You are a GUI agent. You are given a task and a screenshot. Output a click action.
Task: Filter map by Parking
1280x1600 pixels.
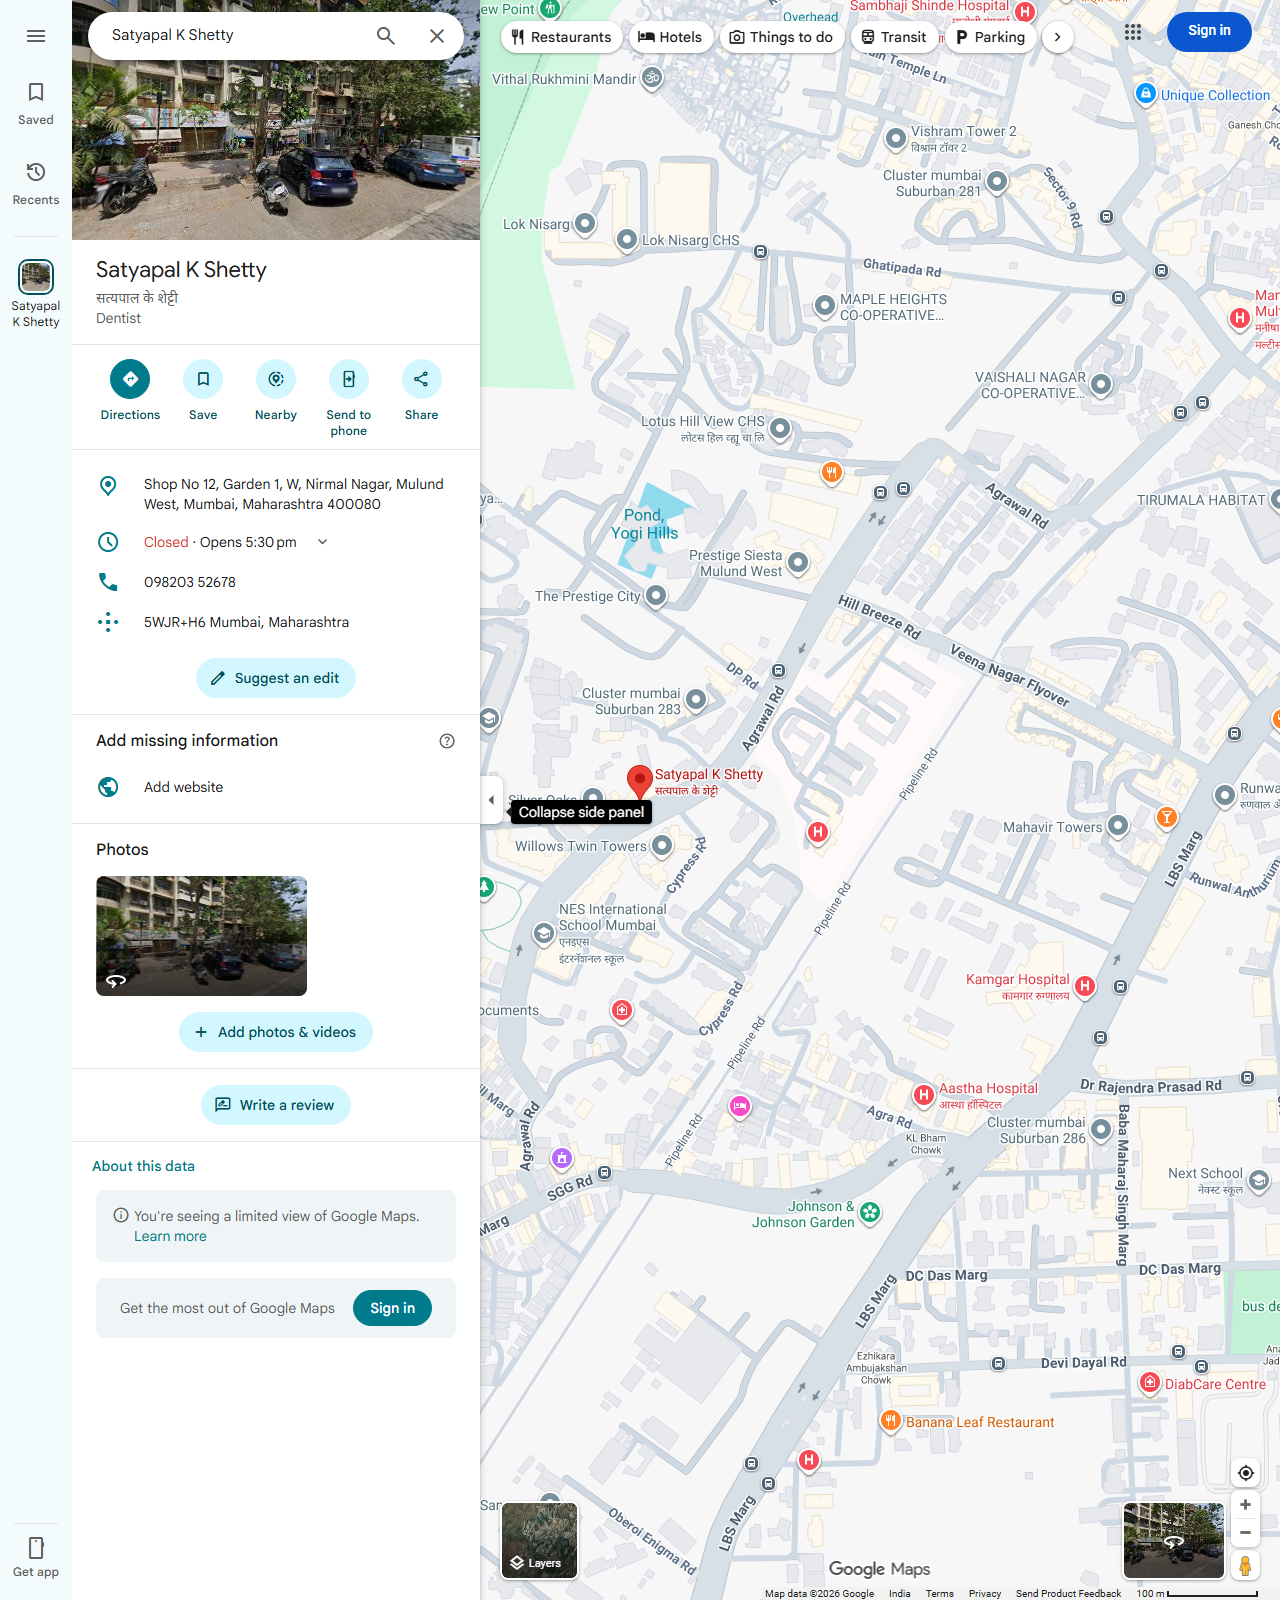click(990, 37)
